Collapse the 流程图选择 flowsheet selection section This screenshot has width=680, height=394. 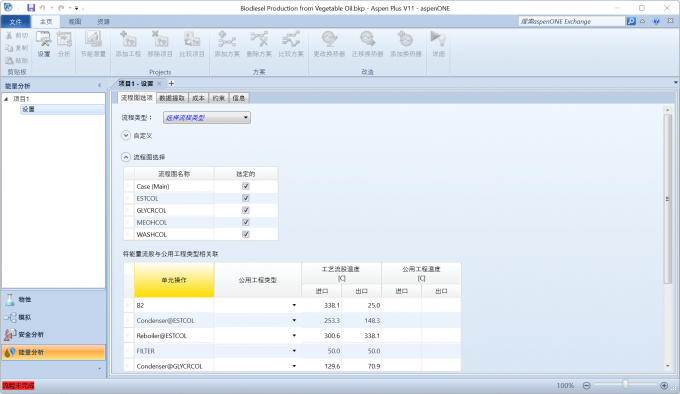(x=126, y=157)
